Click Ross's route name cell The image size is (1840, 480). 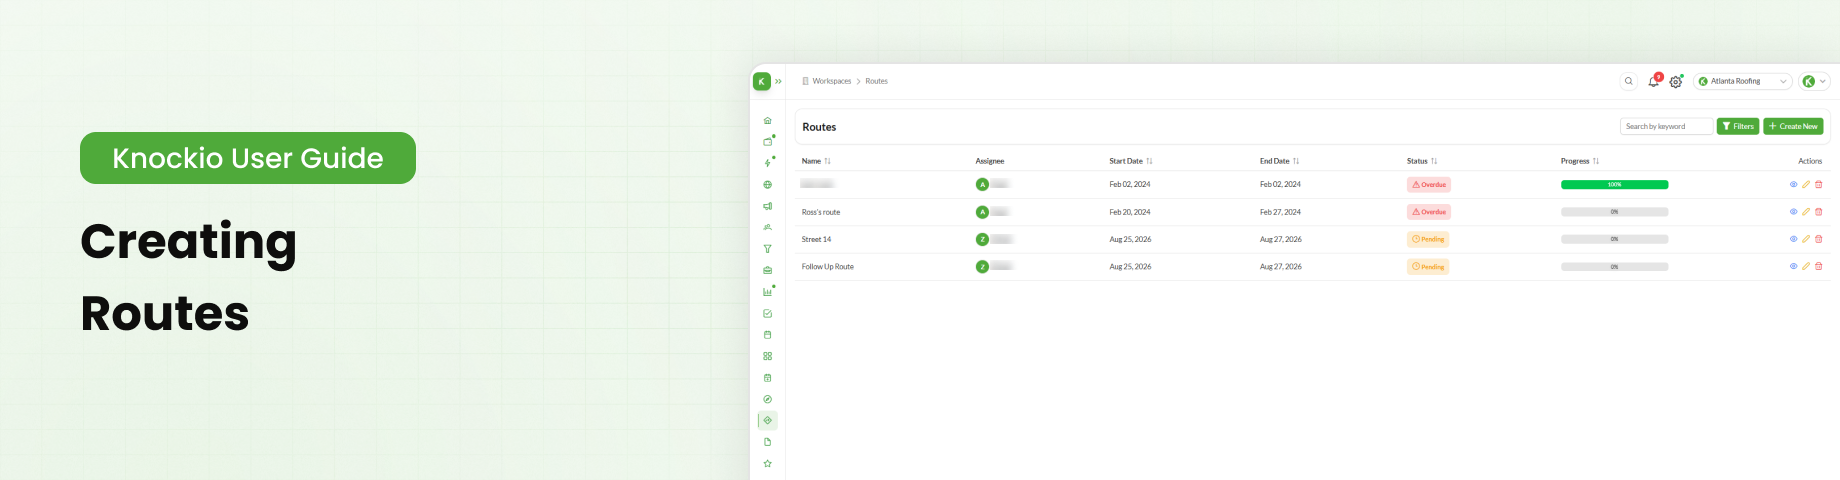coord(821,212)
